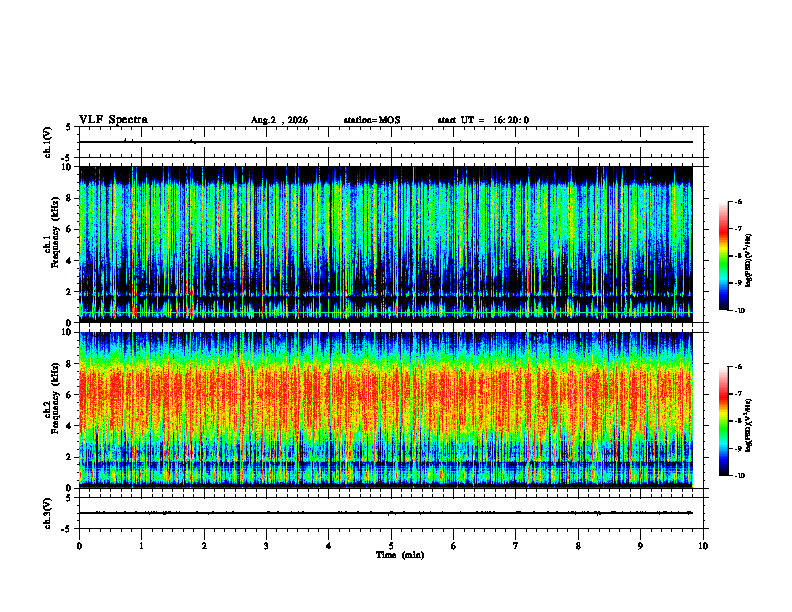The width and height of the screenshot is (792, 612).
Task: Click inside the ch.2 spectrogram panel
Action: [x=386, y=410]
